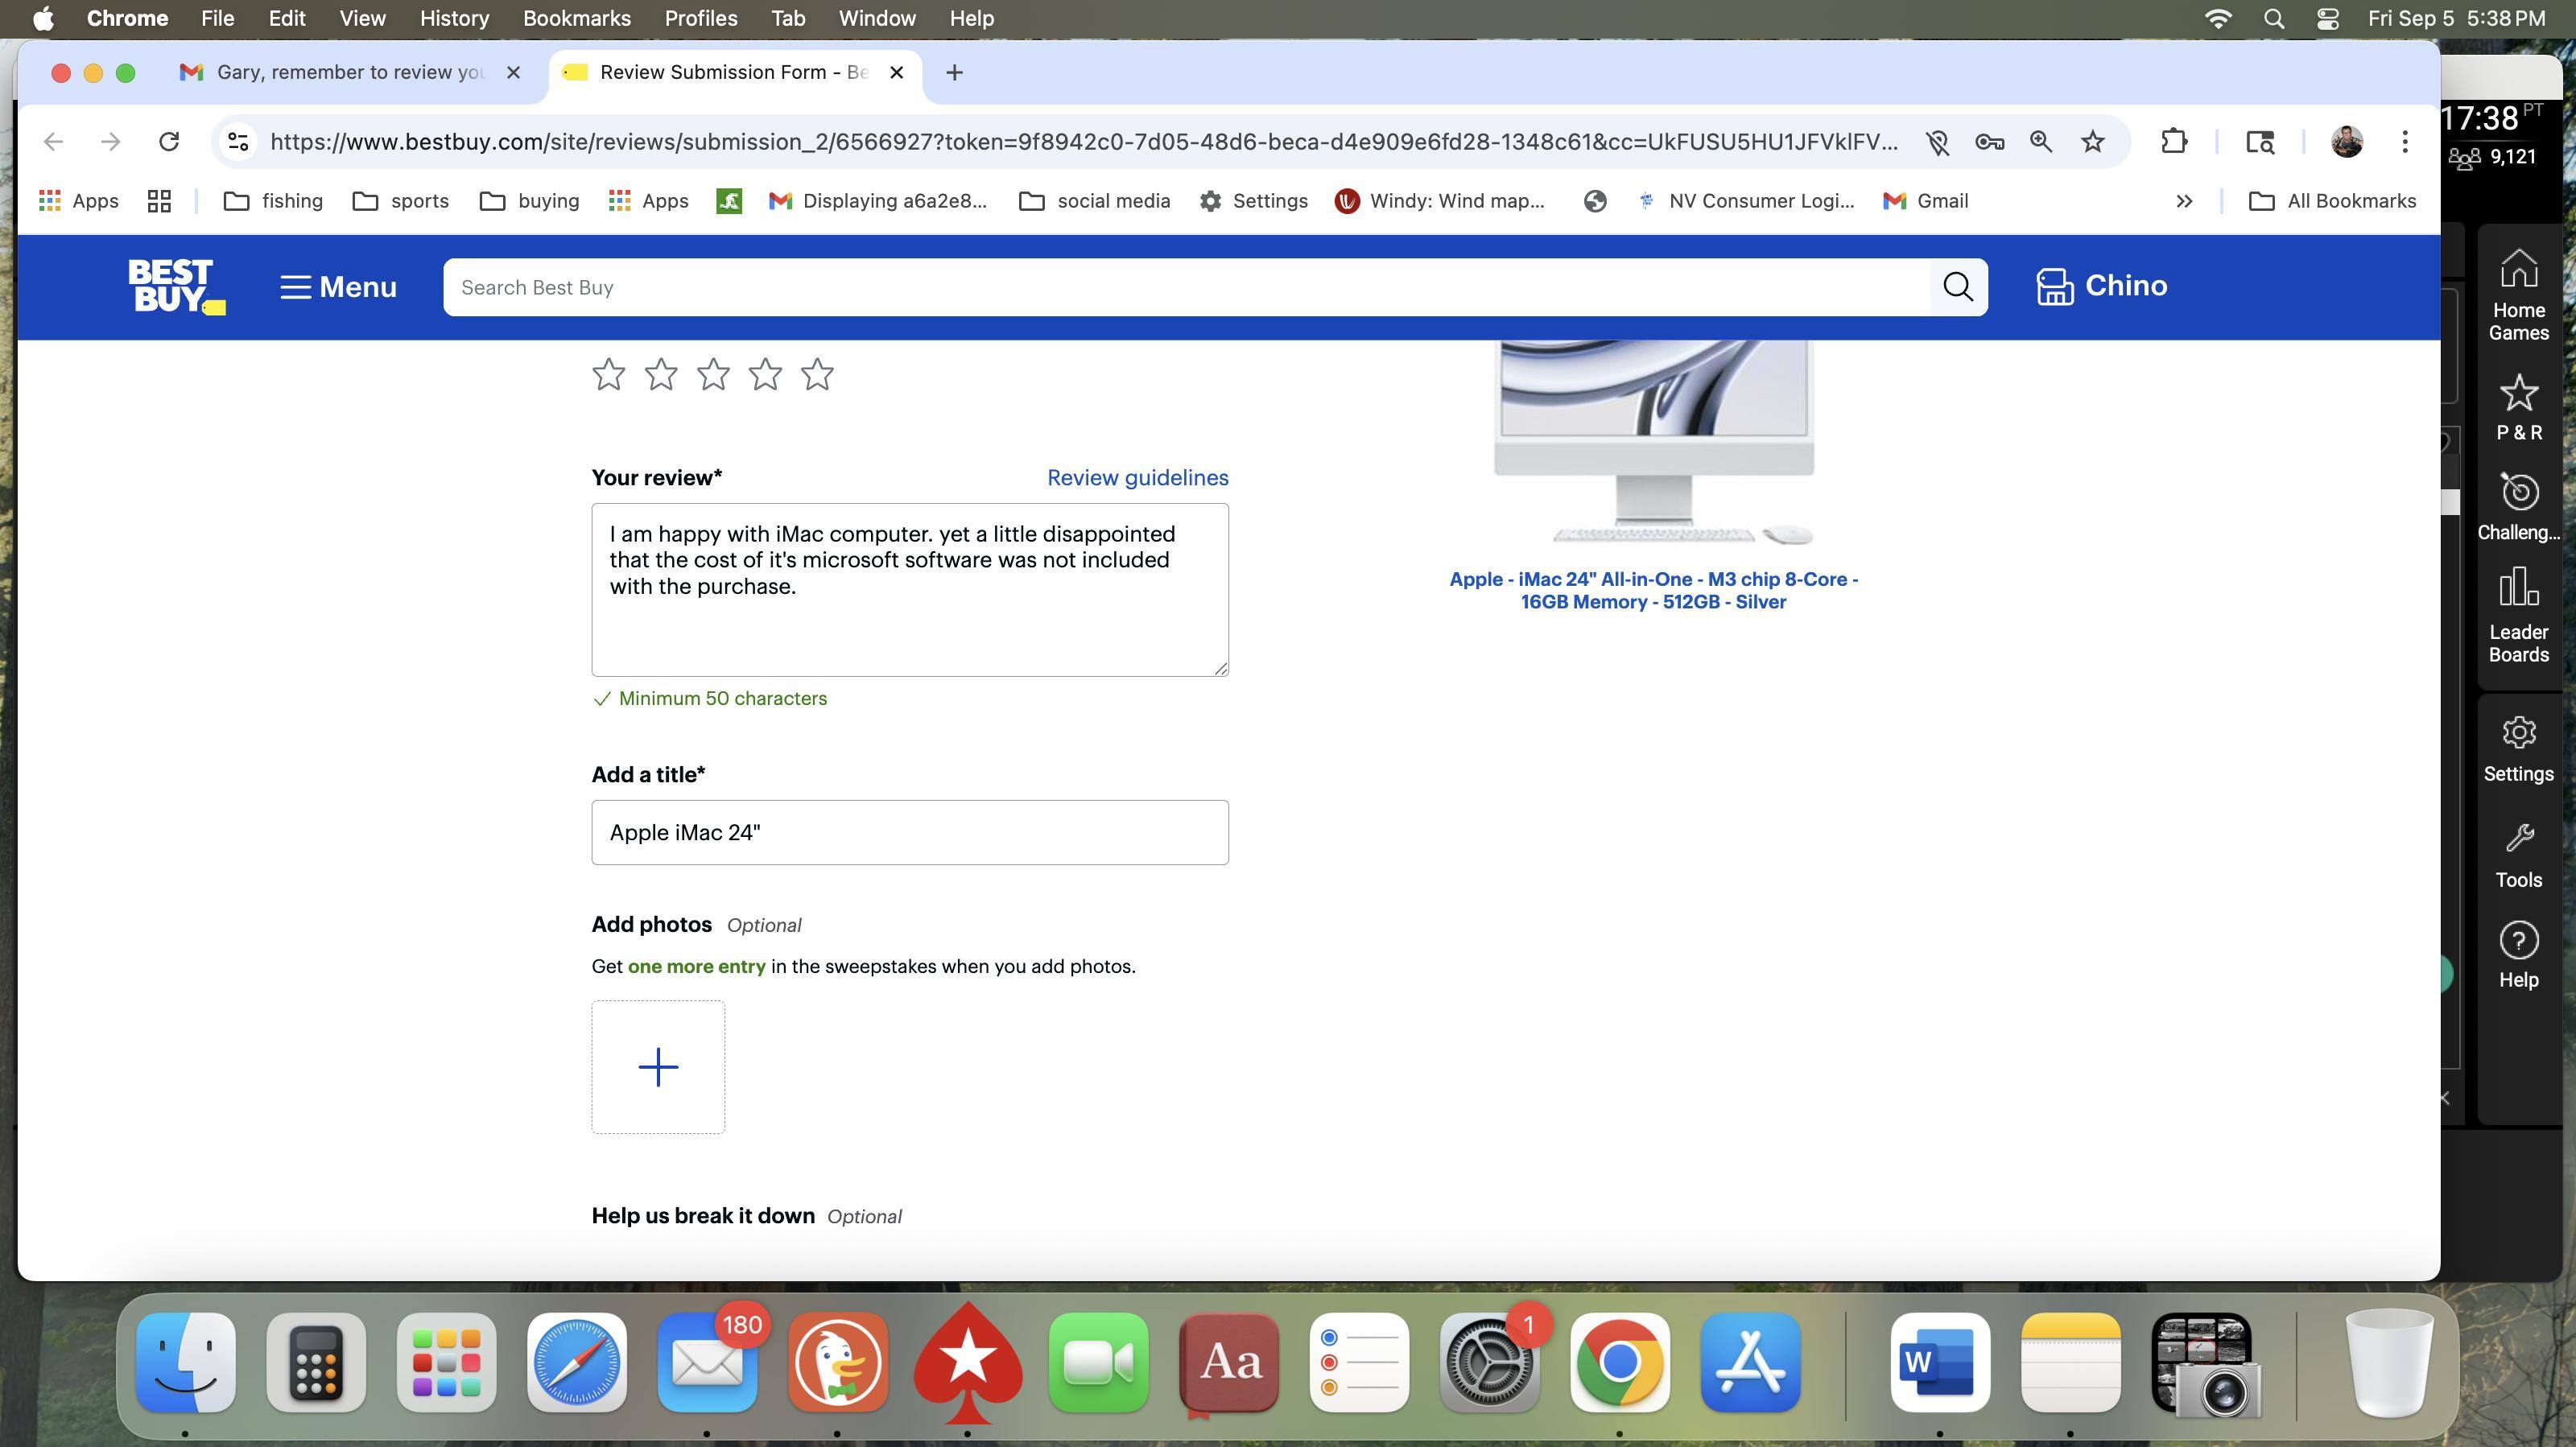Click the add photo plus box
2576x1447 pixels.
pos(658,1067)
